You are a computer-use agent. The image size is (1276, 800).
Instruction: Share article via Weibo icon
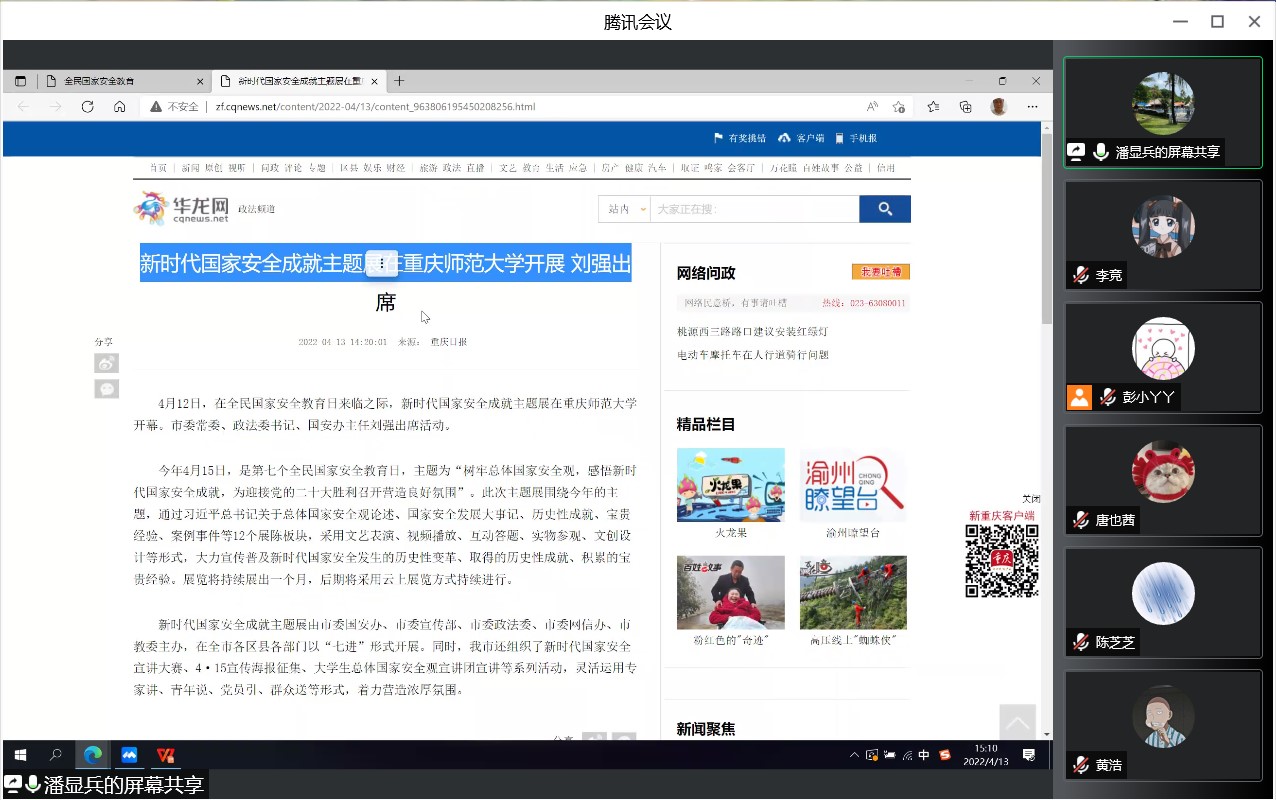106,363
